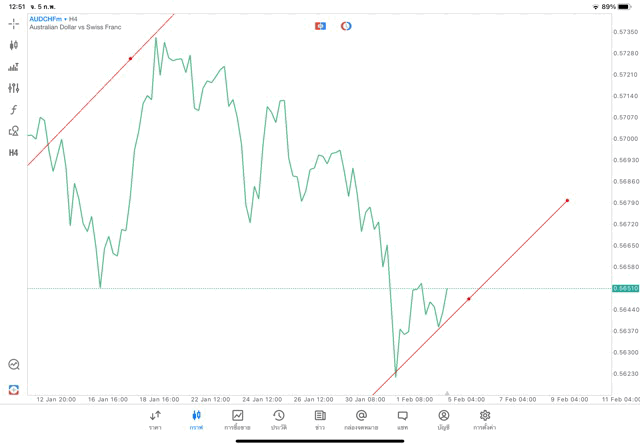Open the drawing objects shapes tool
The width and height of the screenshot is (640, 447).
tap(14, 131)
